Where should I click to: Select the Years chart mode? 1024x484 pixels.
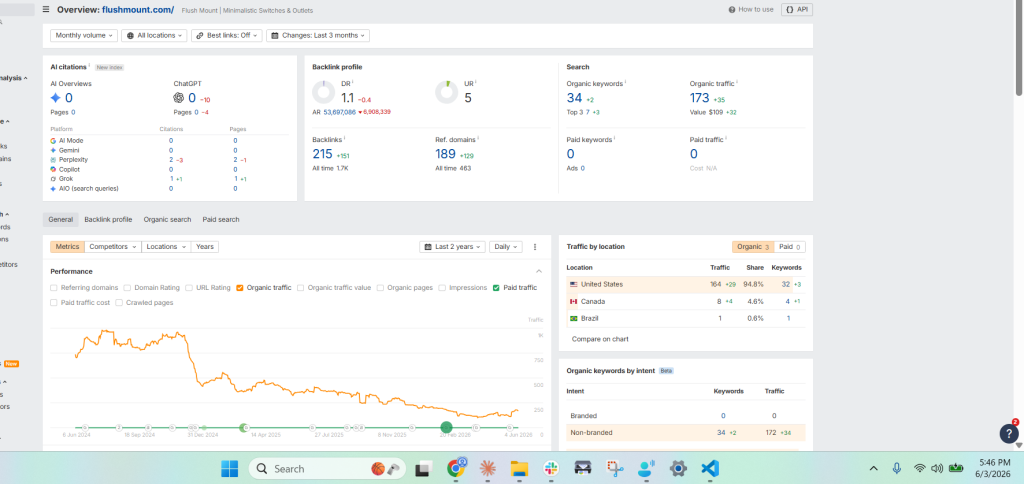point(204,247)
